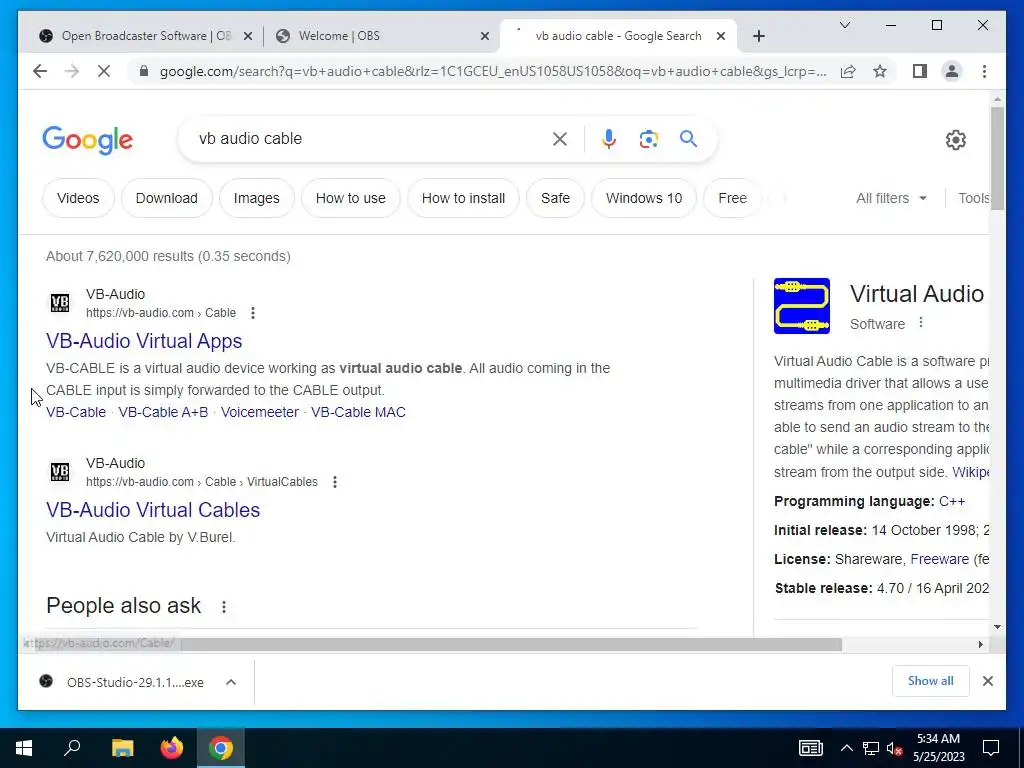The height and width of the screenshot is (768, 1024).
Task: Open People also ask options dots
Action: click(224, 607)
